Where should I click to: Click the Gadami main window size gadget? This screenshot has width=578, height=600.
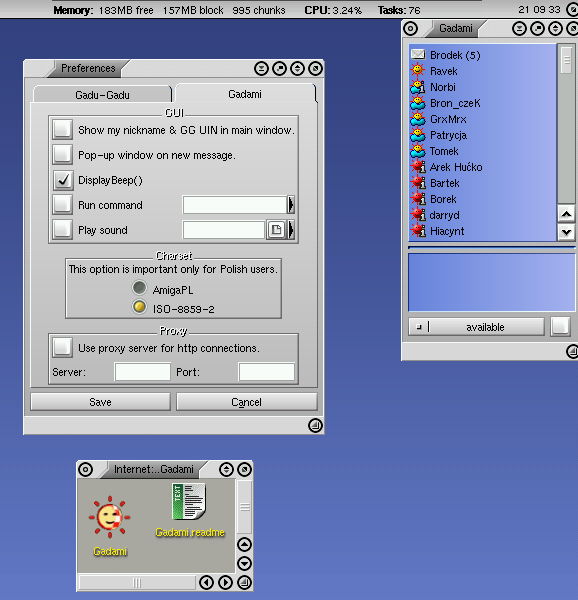pos(572,351)
